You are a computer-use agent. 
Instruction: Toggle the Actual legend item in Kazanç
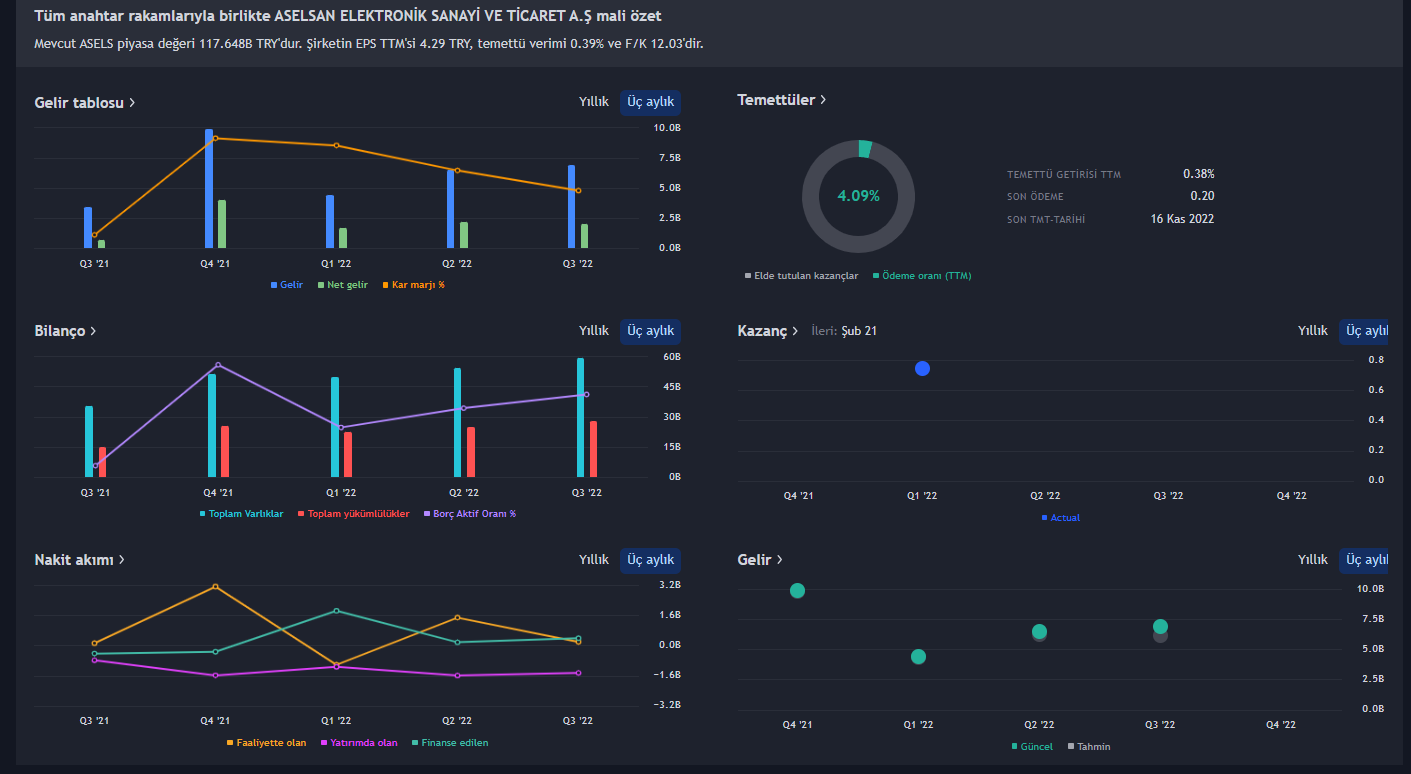point(1061,518)
